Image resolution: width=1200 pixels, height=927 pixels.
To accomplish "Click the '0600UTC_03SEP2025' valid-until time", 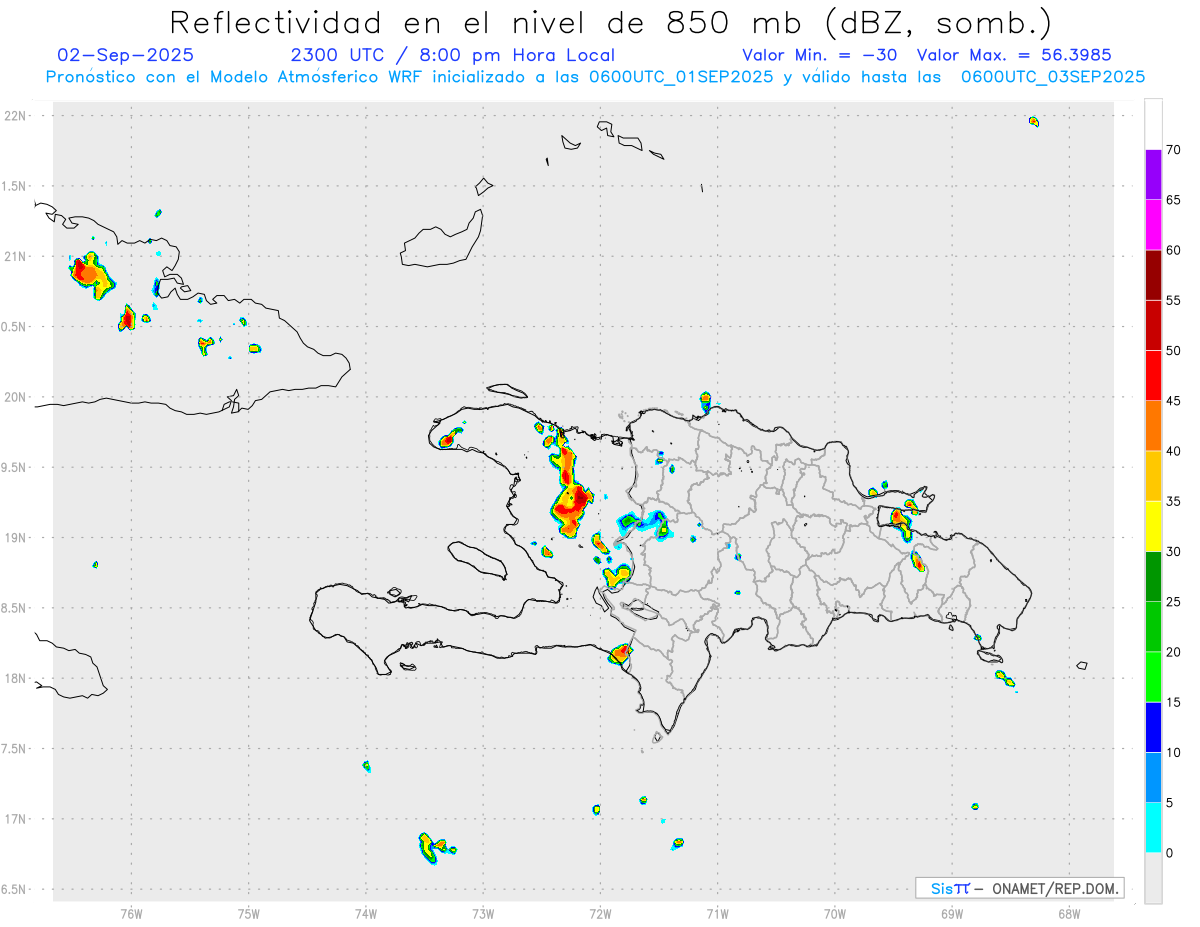I will (x=1053, y=77).
